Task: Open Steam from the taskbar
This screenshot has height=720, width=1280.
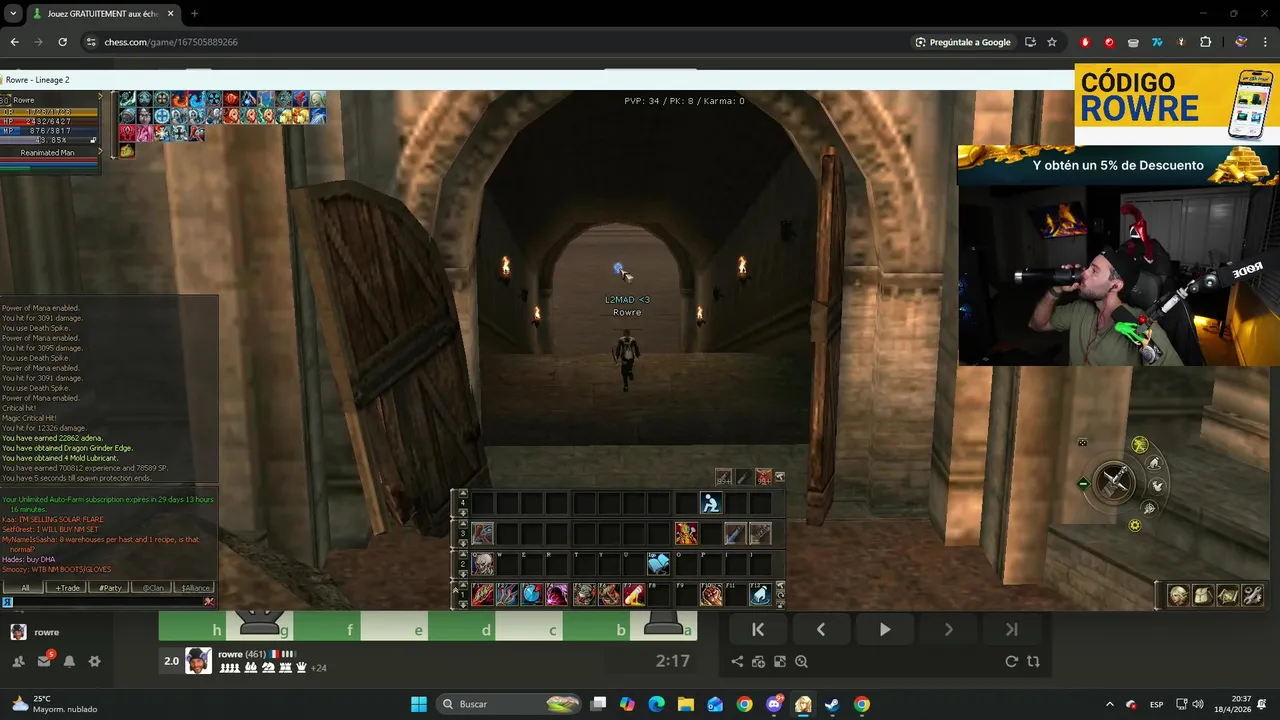Action: pyautogui.click(x=832, y=704)
